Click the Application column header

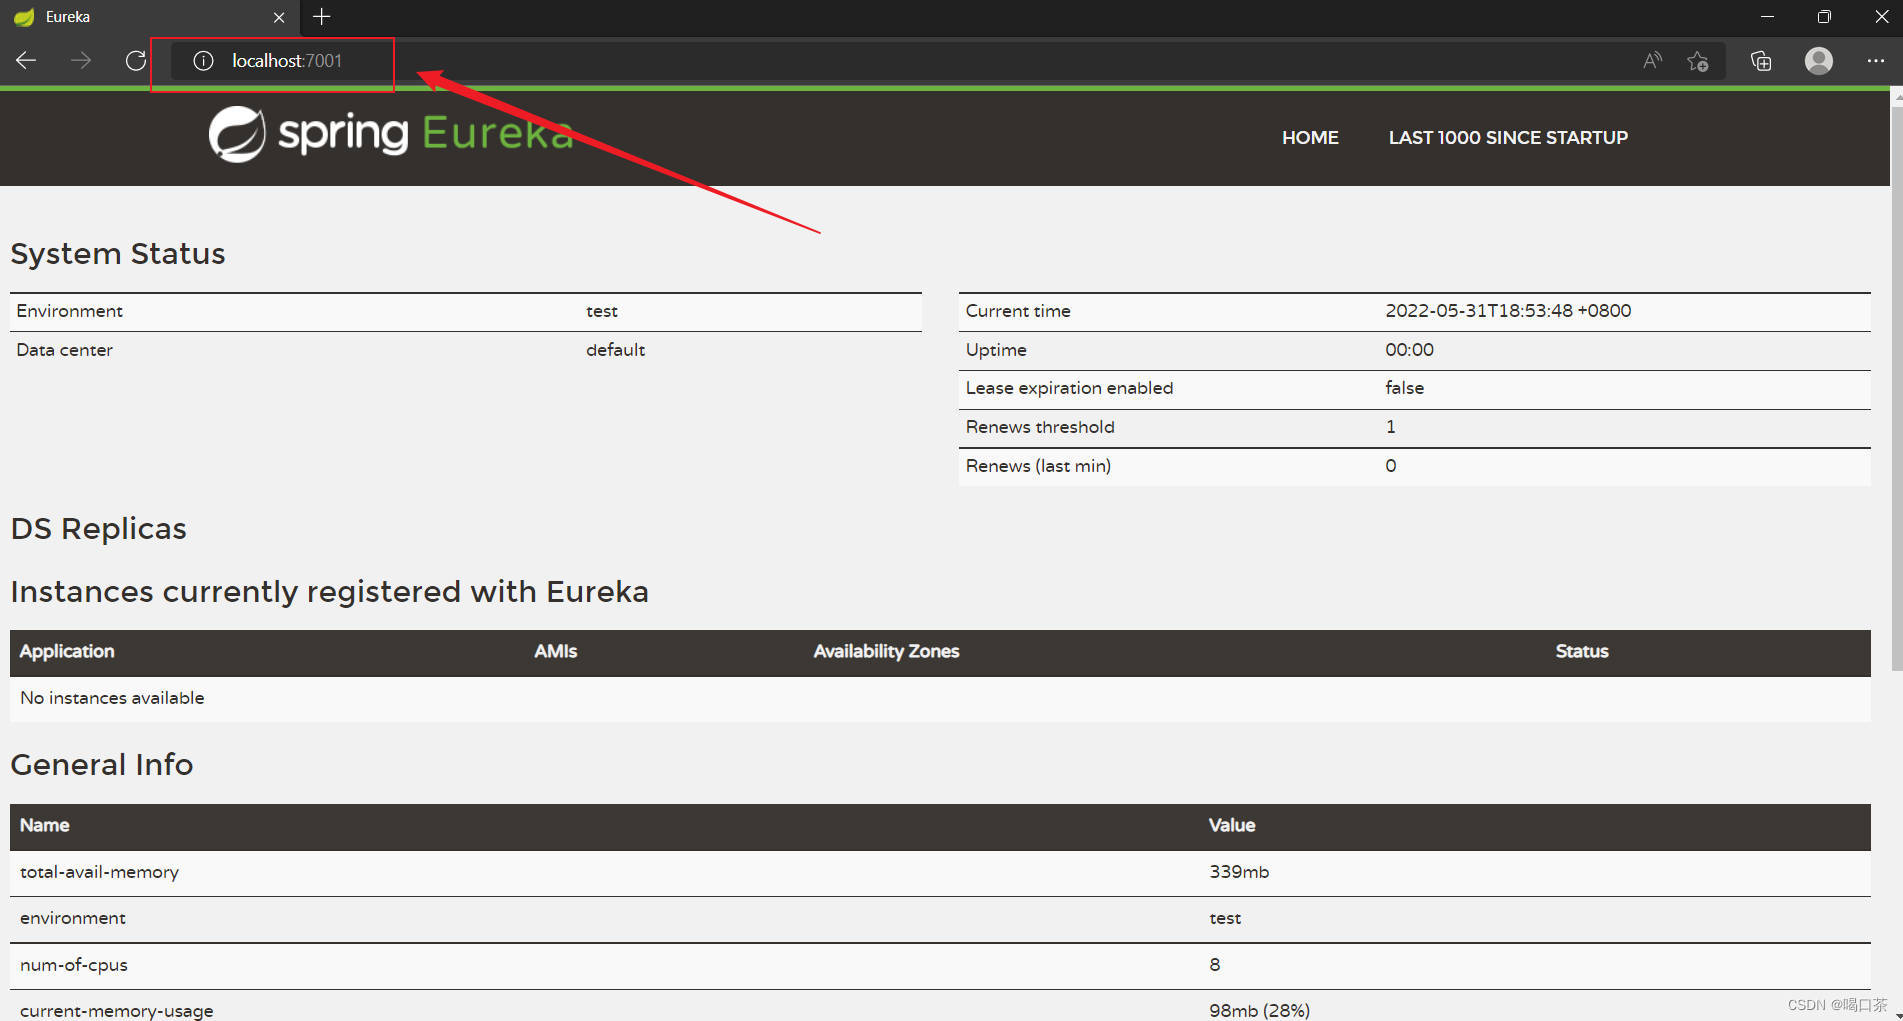[x=67, y=652]
